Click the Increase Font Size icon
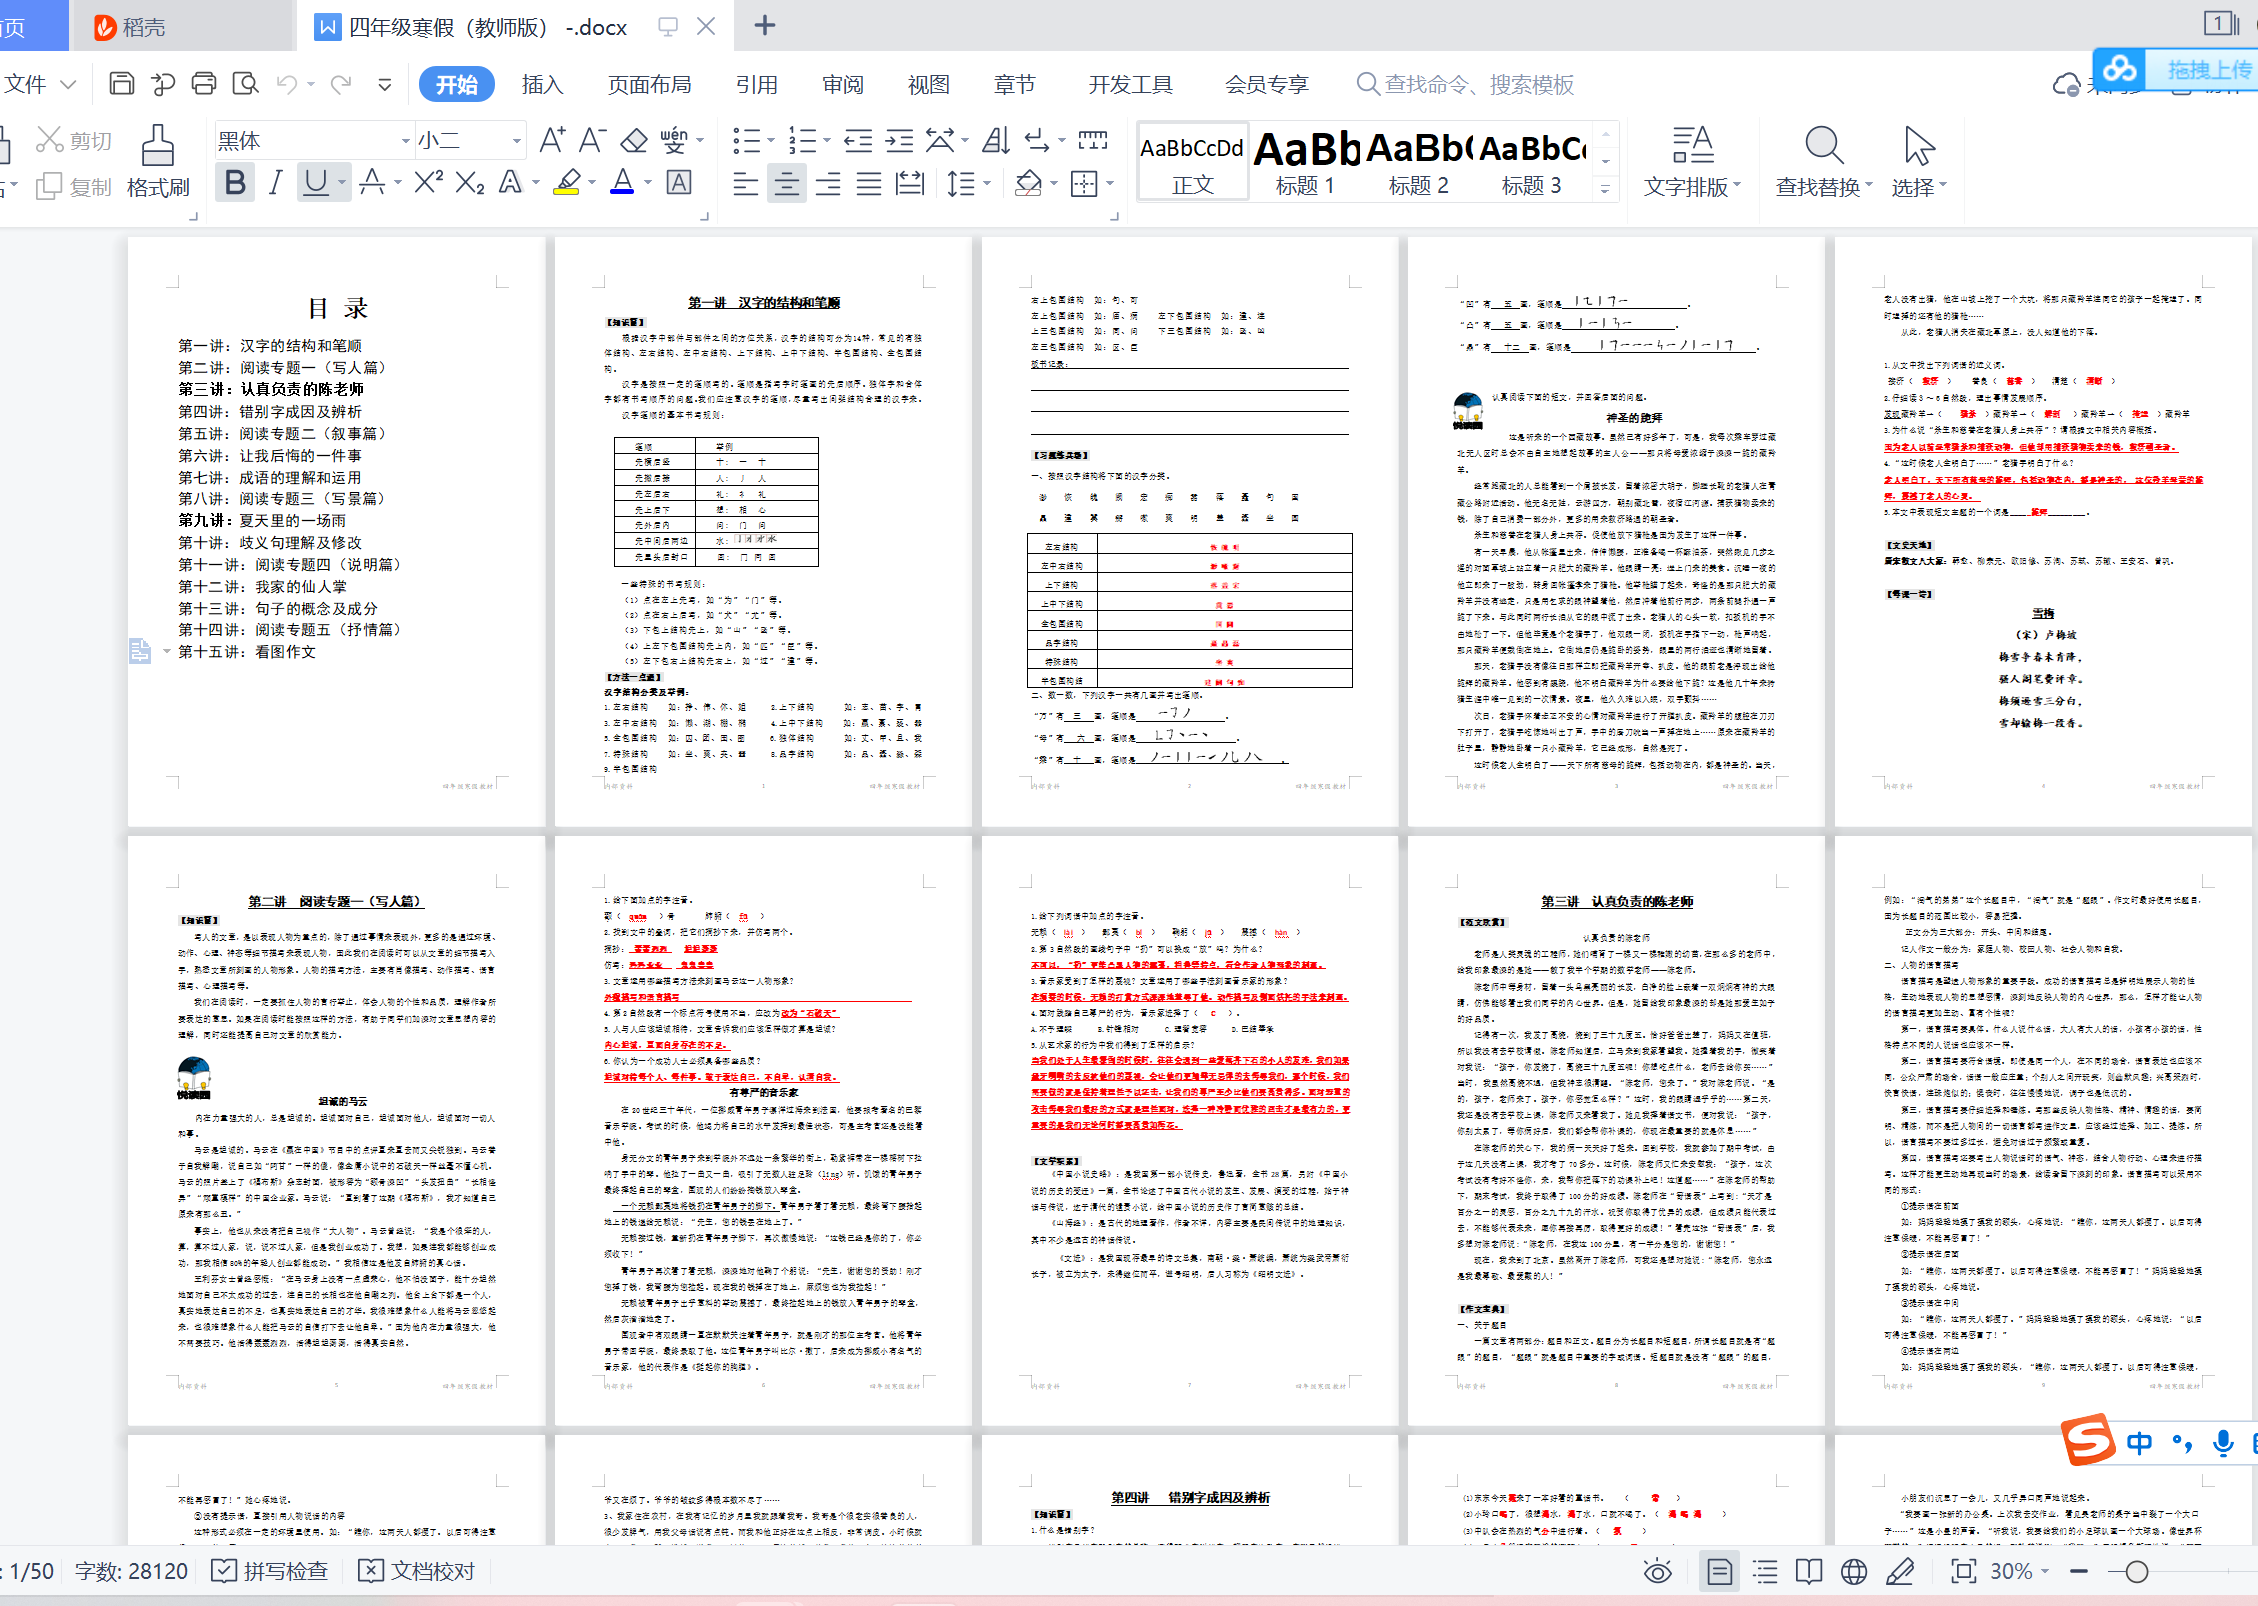Screen dimensions: 2258x1606 coord(552,140)
